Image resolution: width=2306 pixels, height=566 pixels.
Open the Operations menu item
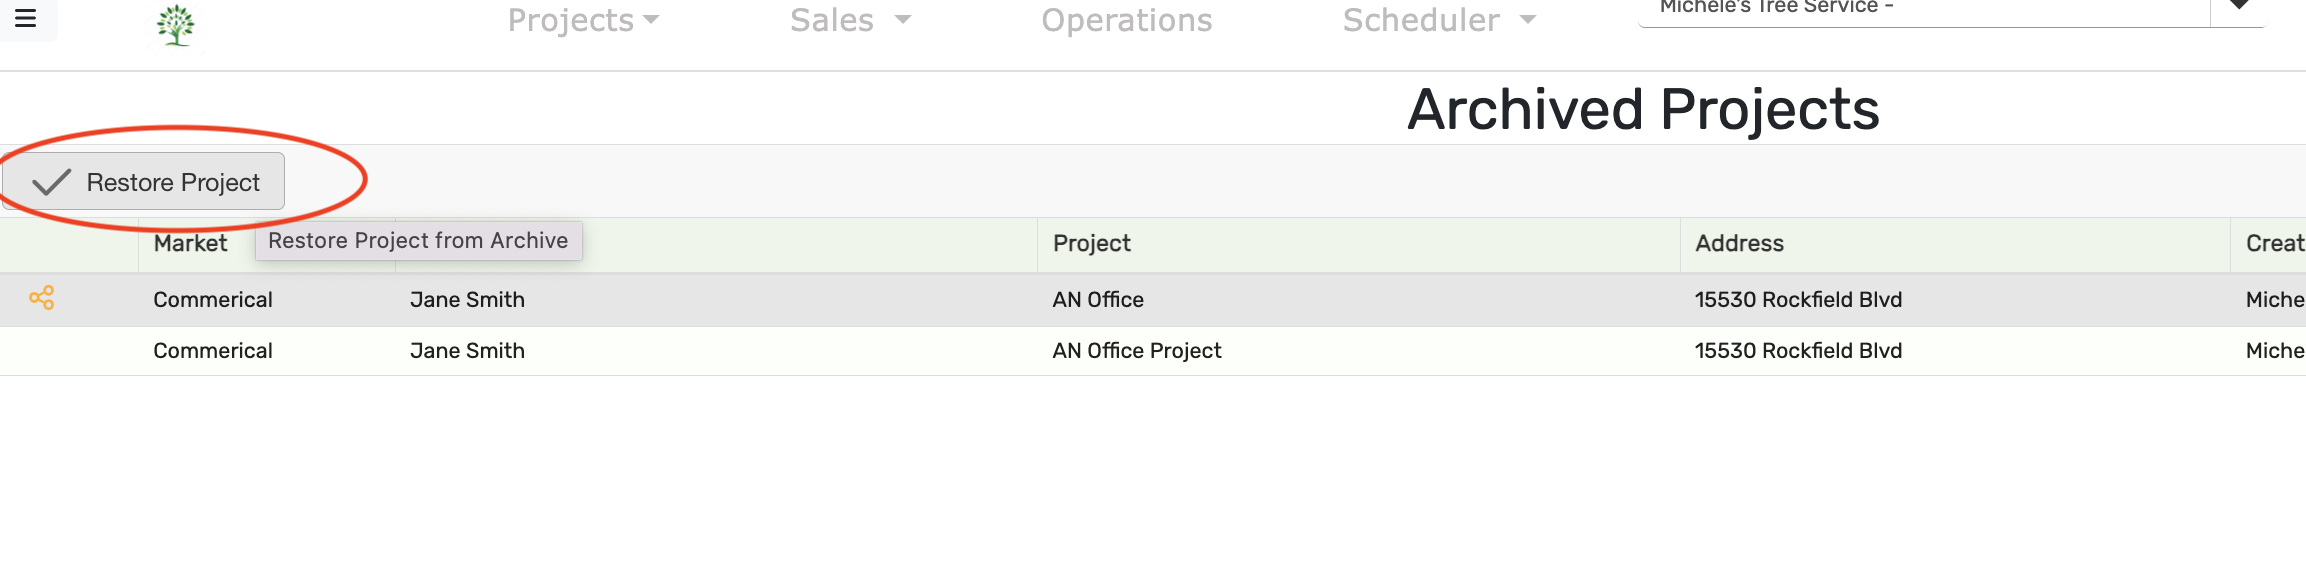(x=1127, y=20)
